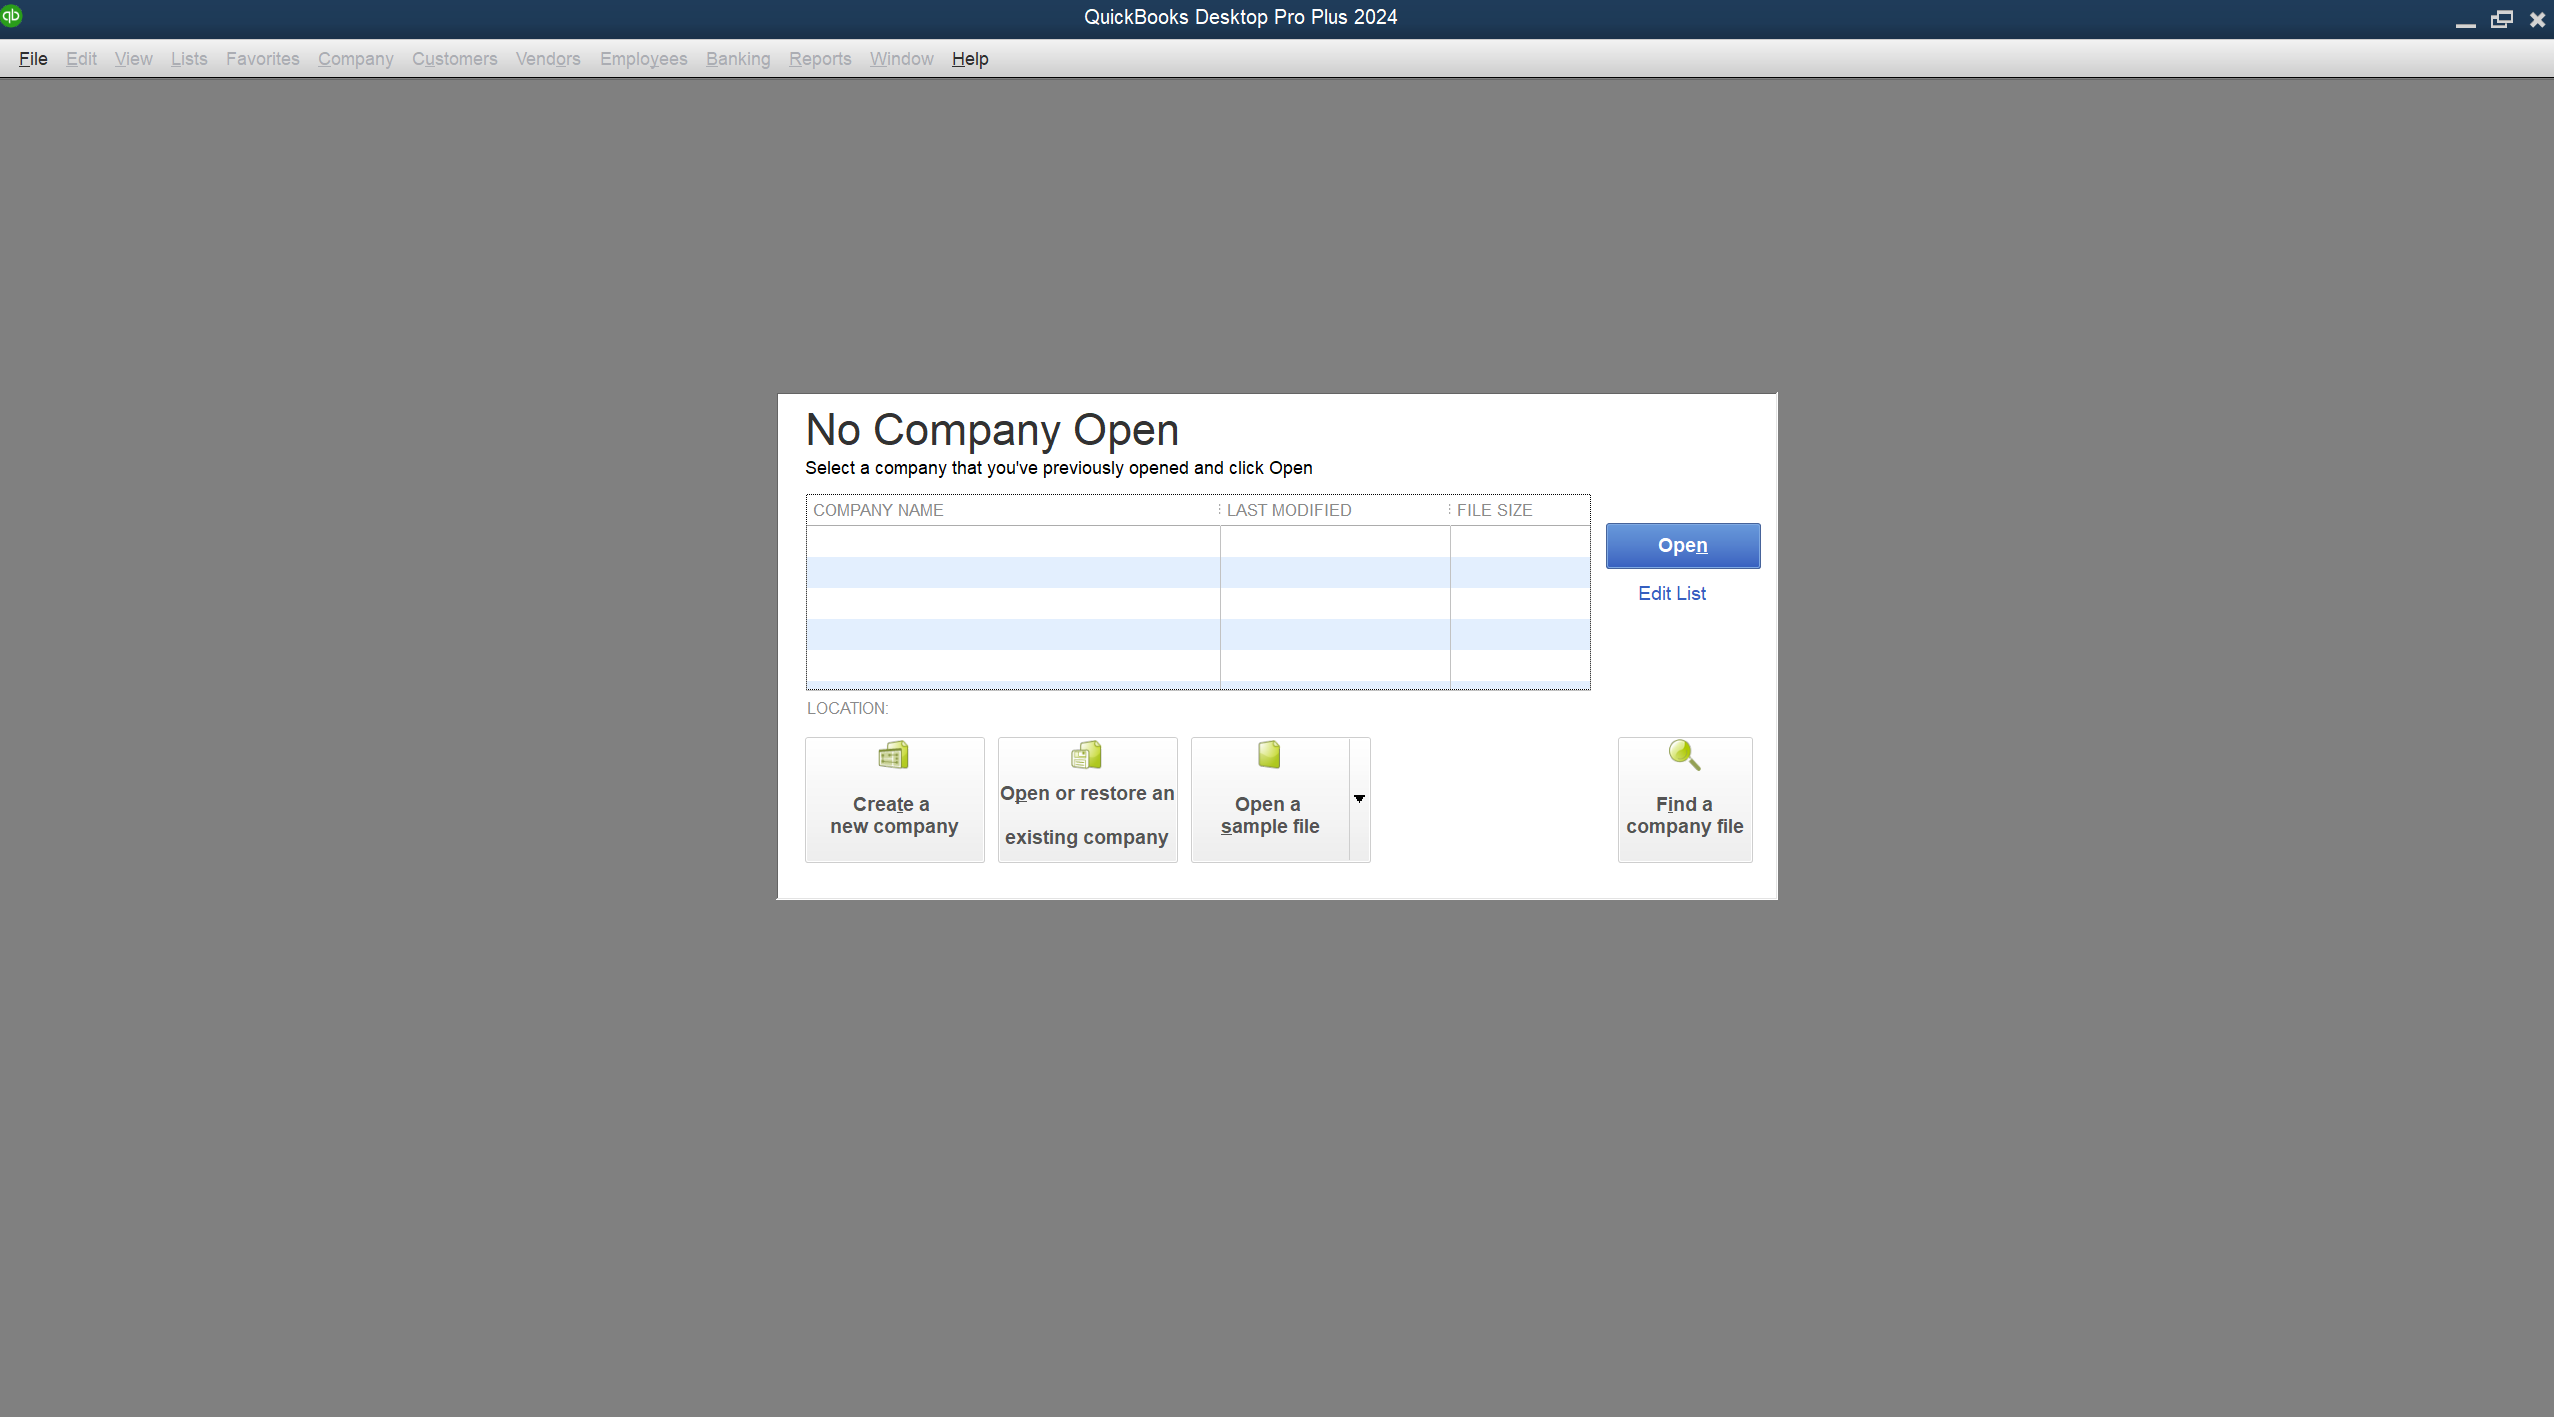The height and width of the screenshot is (1417, 2554).
Task: Open the Banking menu
Action: click(x=738, y=59)
